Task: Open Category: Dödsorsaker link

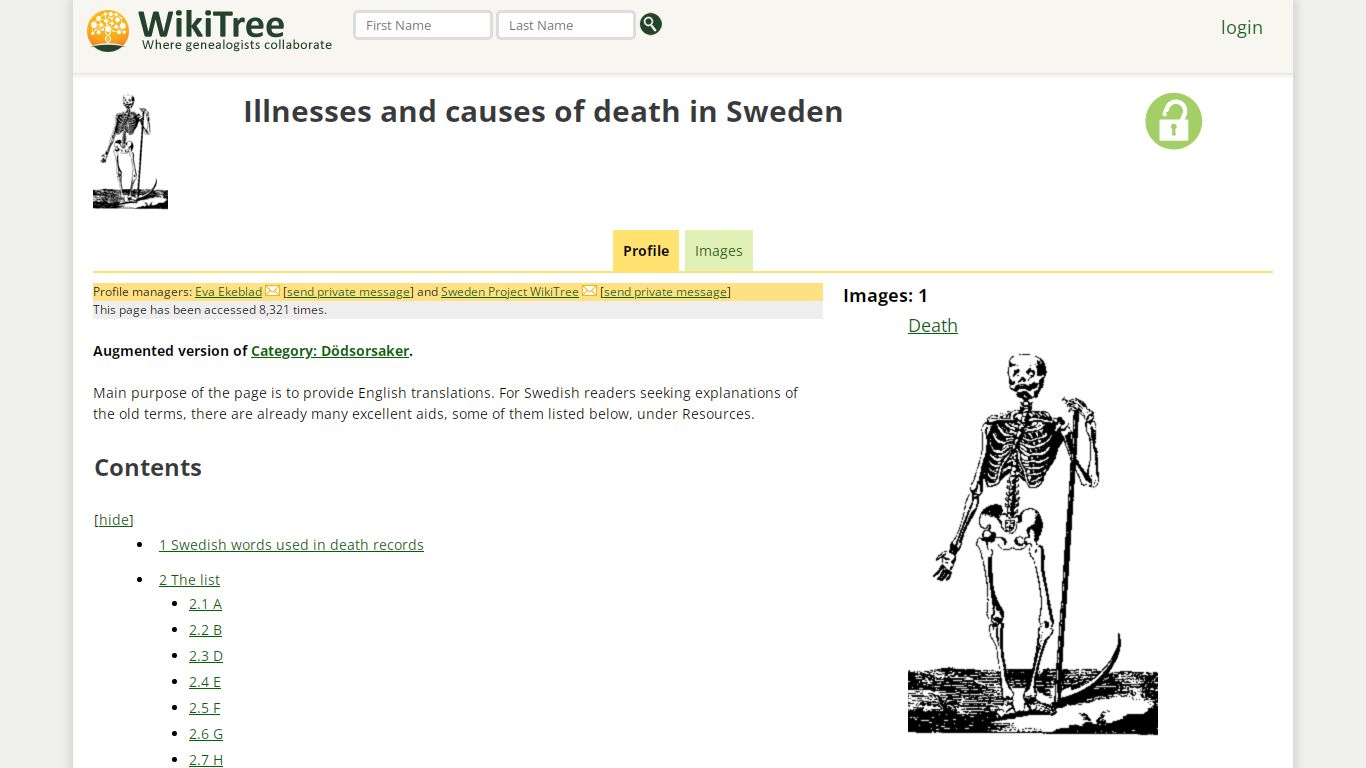Action: point(330,351)
